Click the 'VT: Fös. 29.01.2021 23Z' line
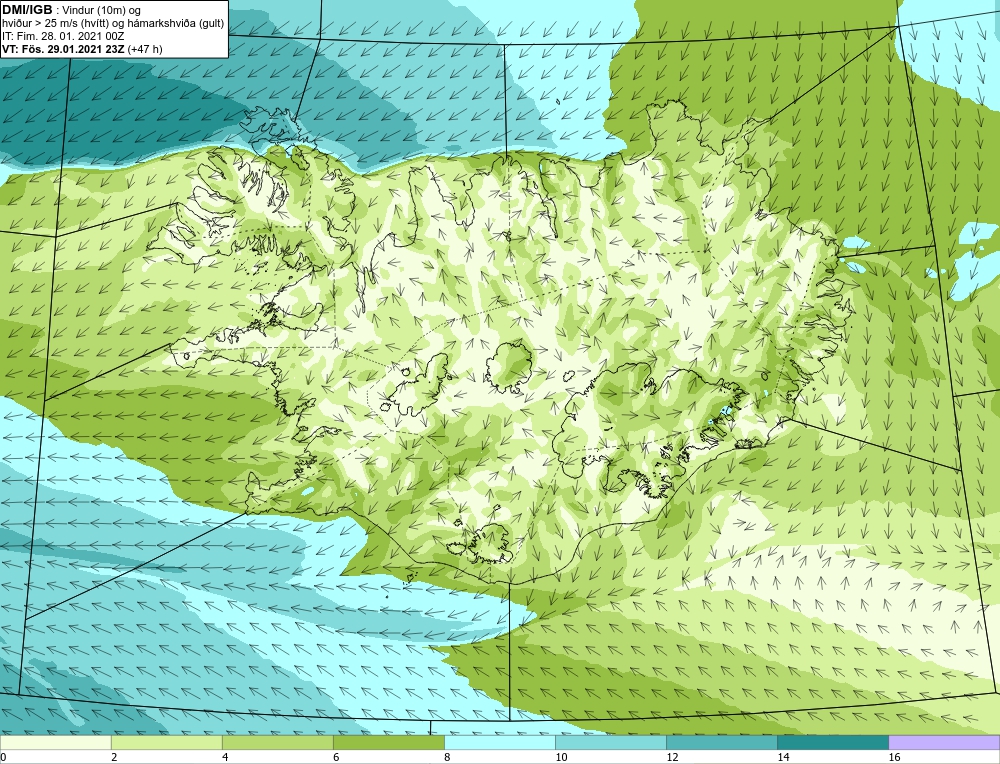 [63, 49]
